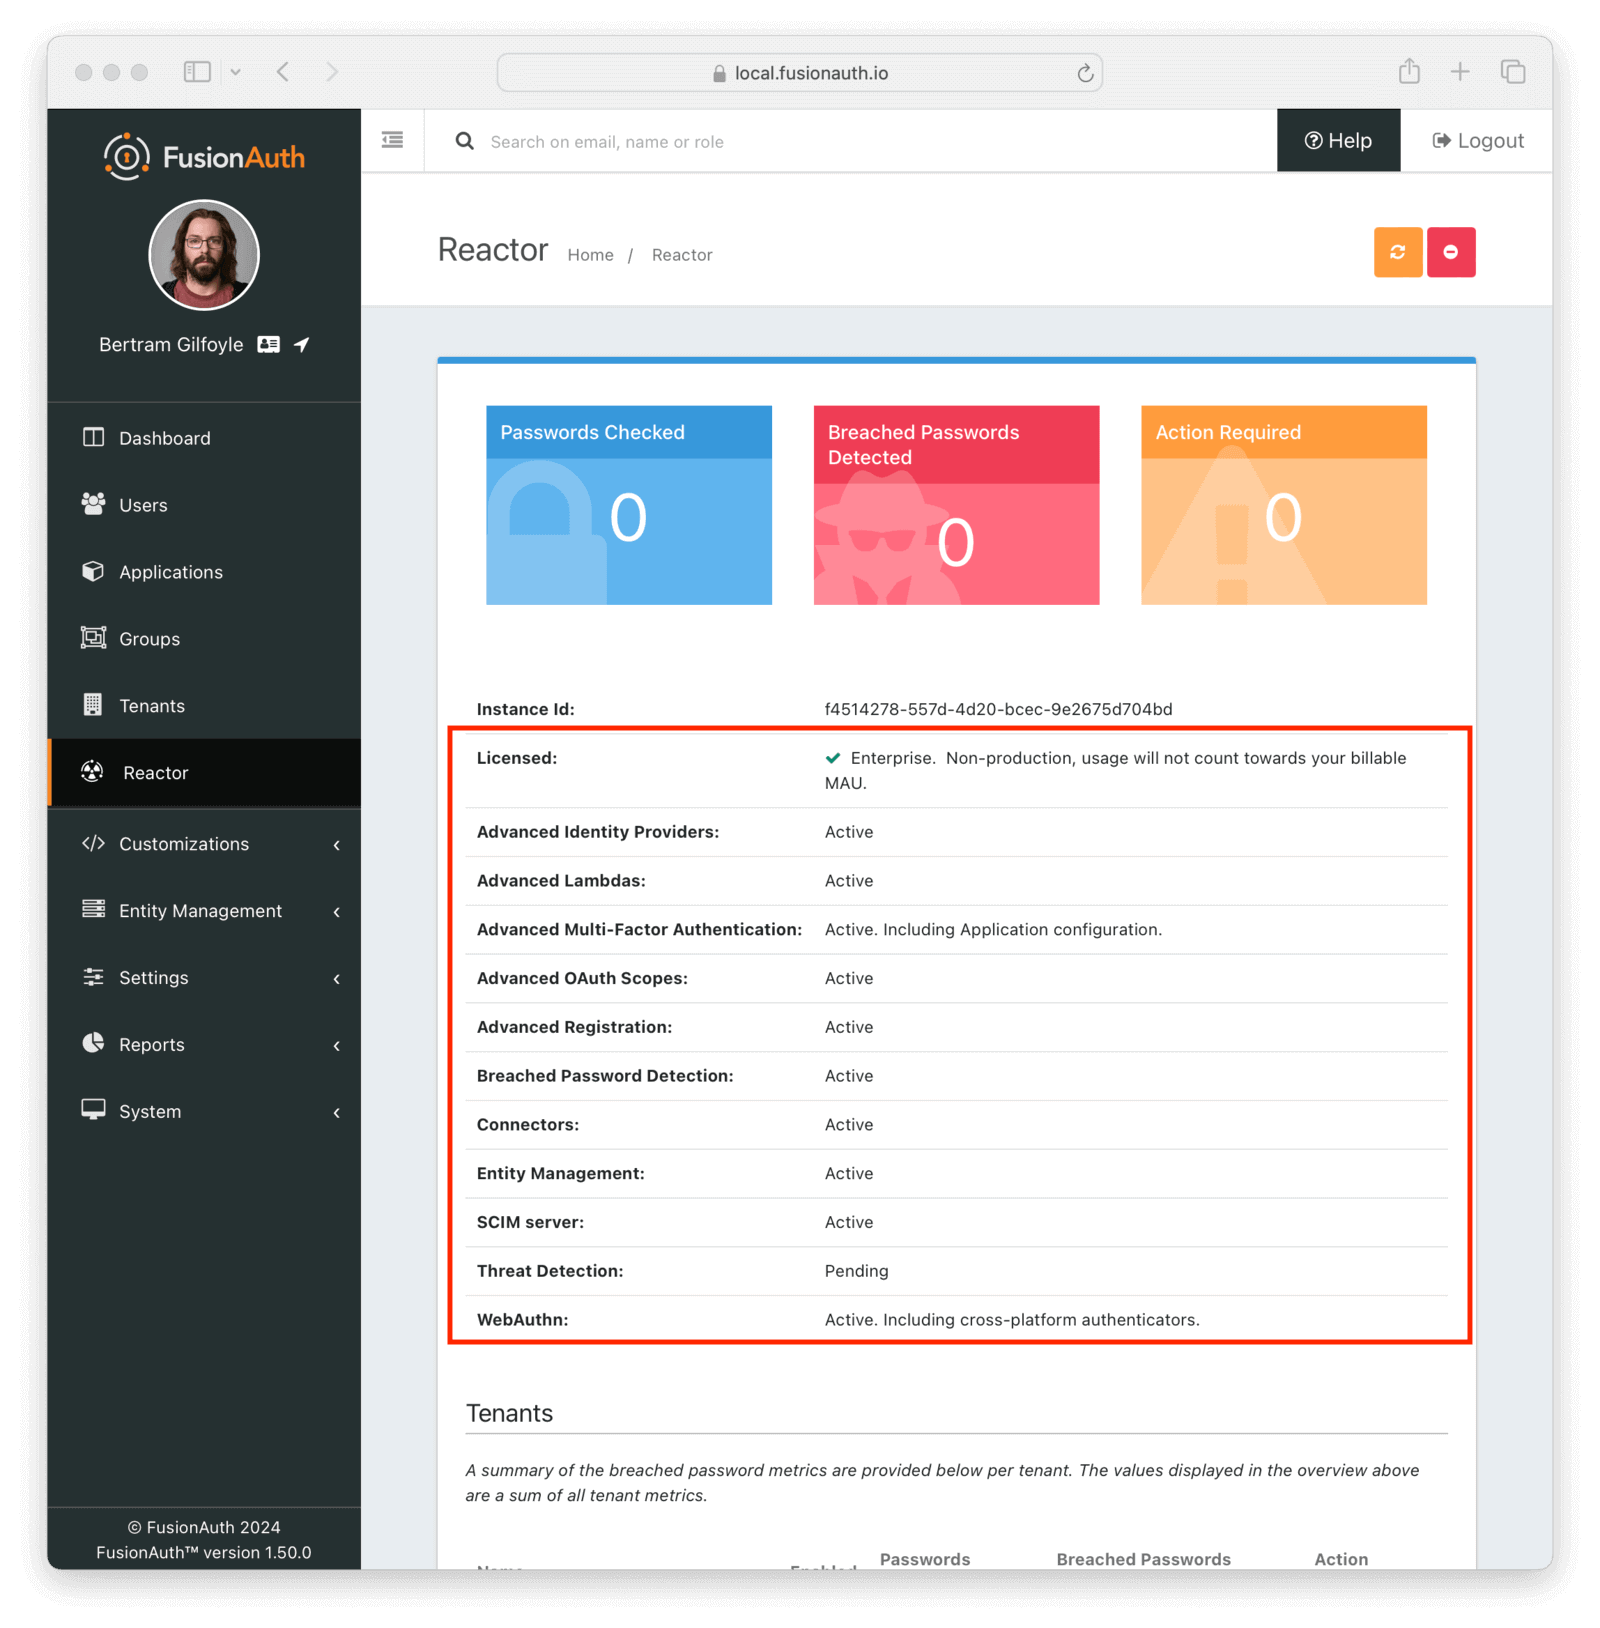Viewport: 1600px width, 1628px height.
Task: Click the FusionAuth logo in the sidebar
Action: point(204,157)
